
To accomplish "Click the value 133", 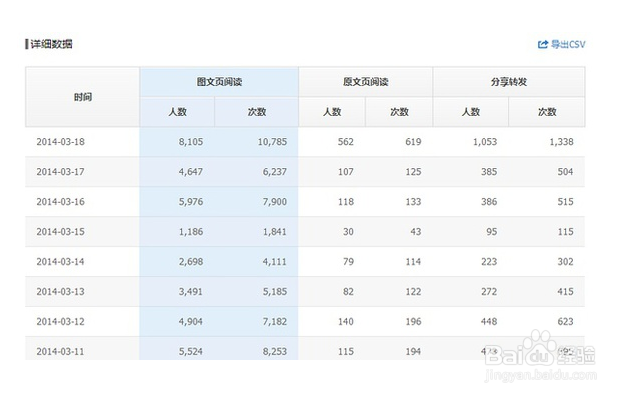I will point(413,202).
